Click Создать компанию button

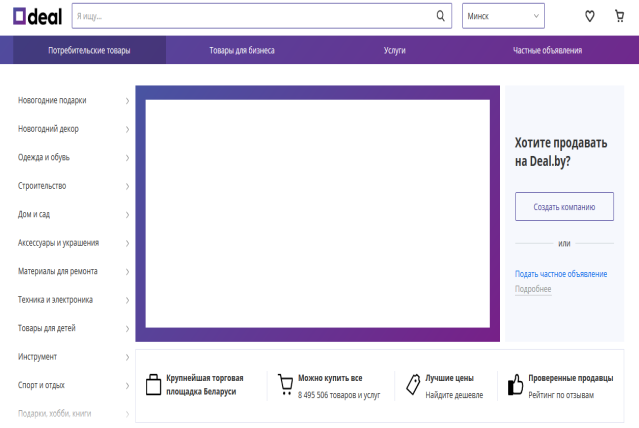(564, 207)
